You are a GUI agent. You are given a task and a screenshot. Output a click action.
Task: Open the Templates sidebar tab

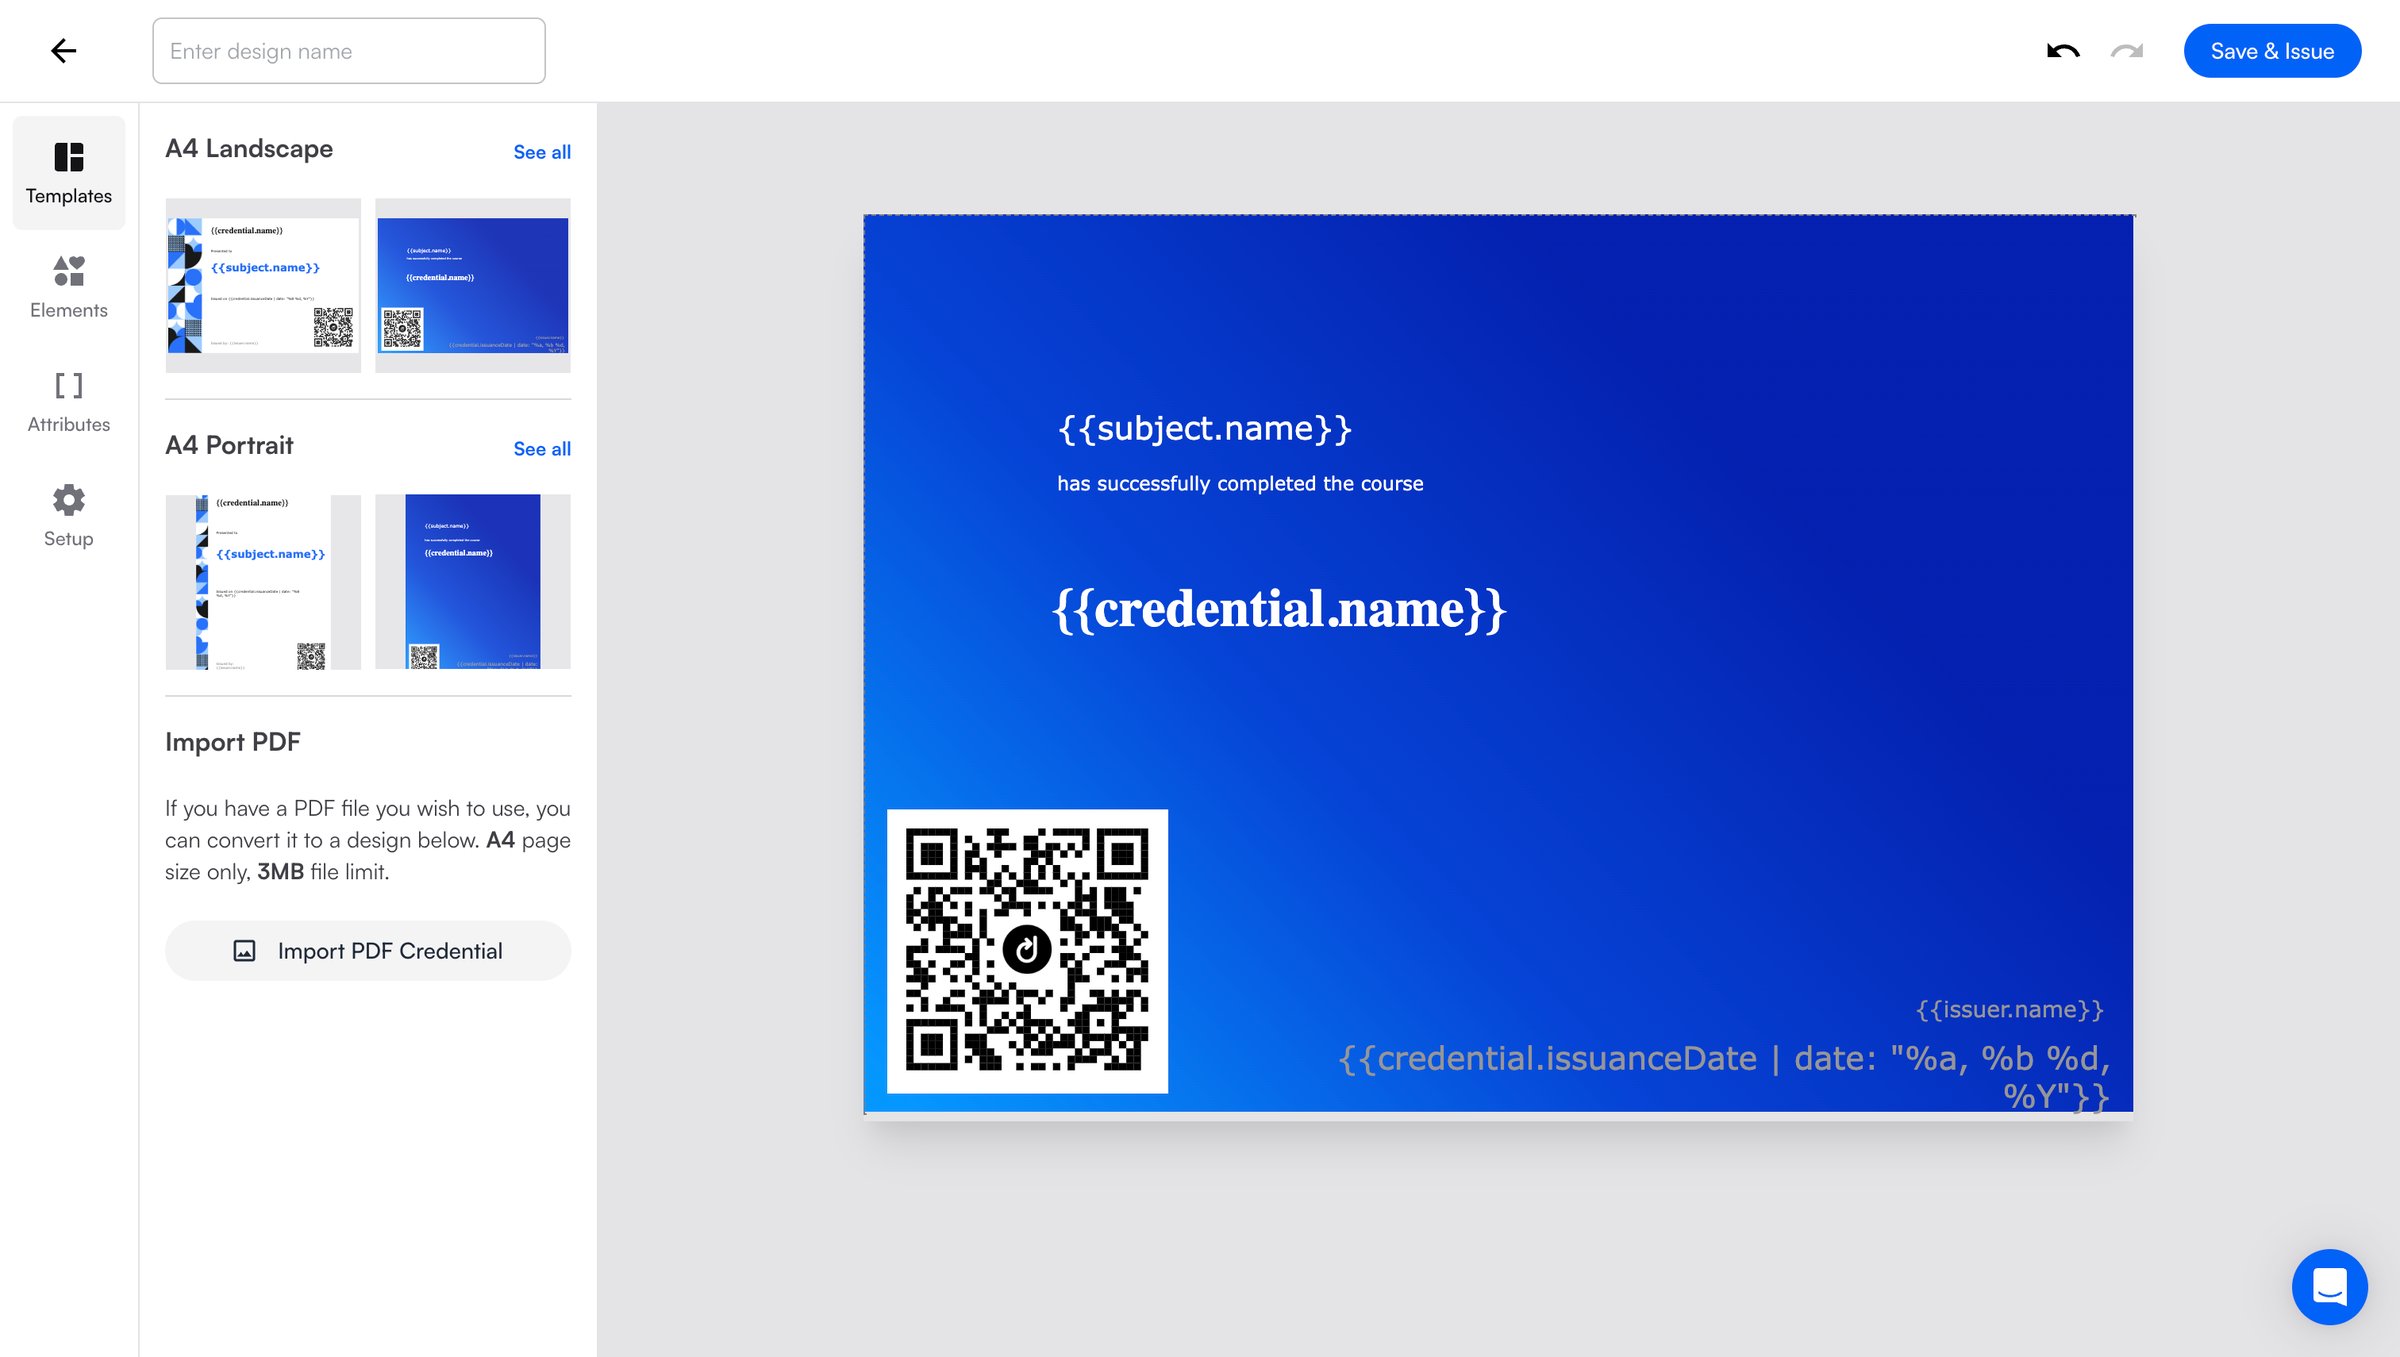[69, 173]
